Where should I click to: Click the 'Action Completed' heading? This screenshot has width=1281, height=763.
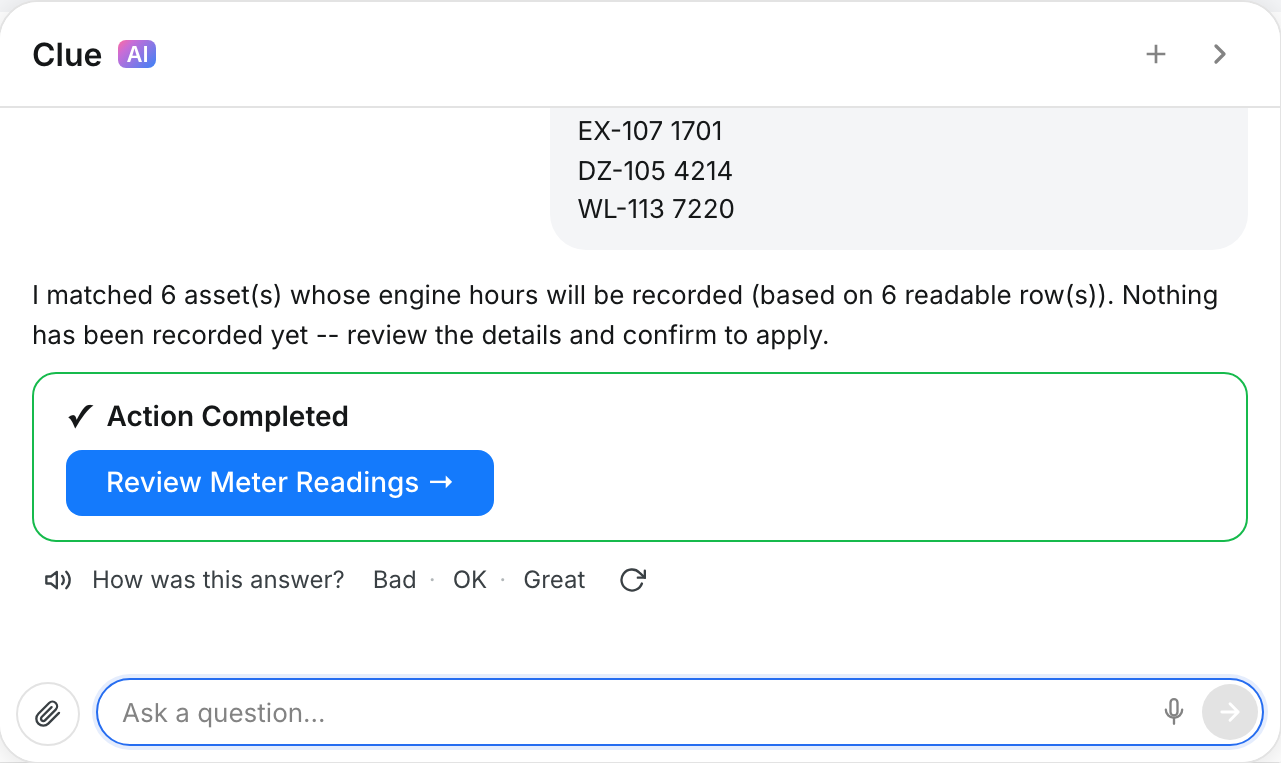coord(228,417)
